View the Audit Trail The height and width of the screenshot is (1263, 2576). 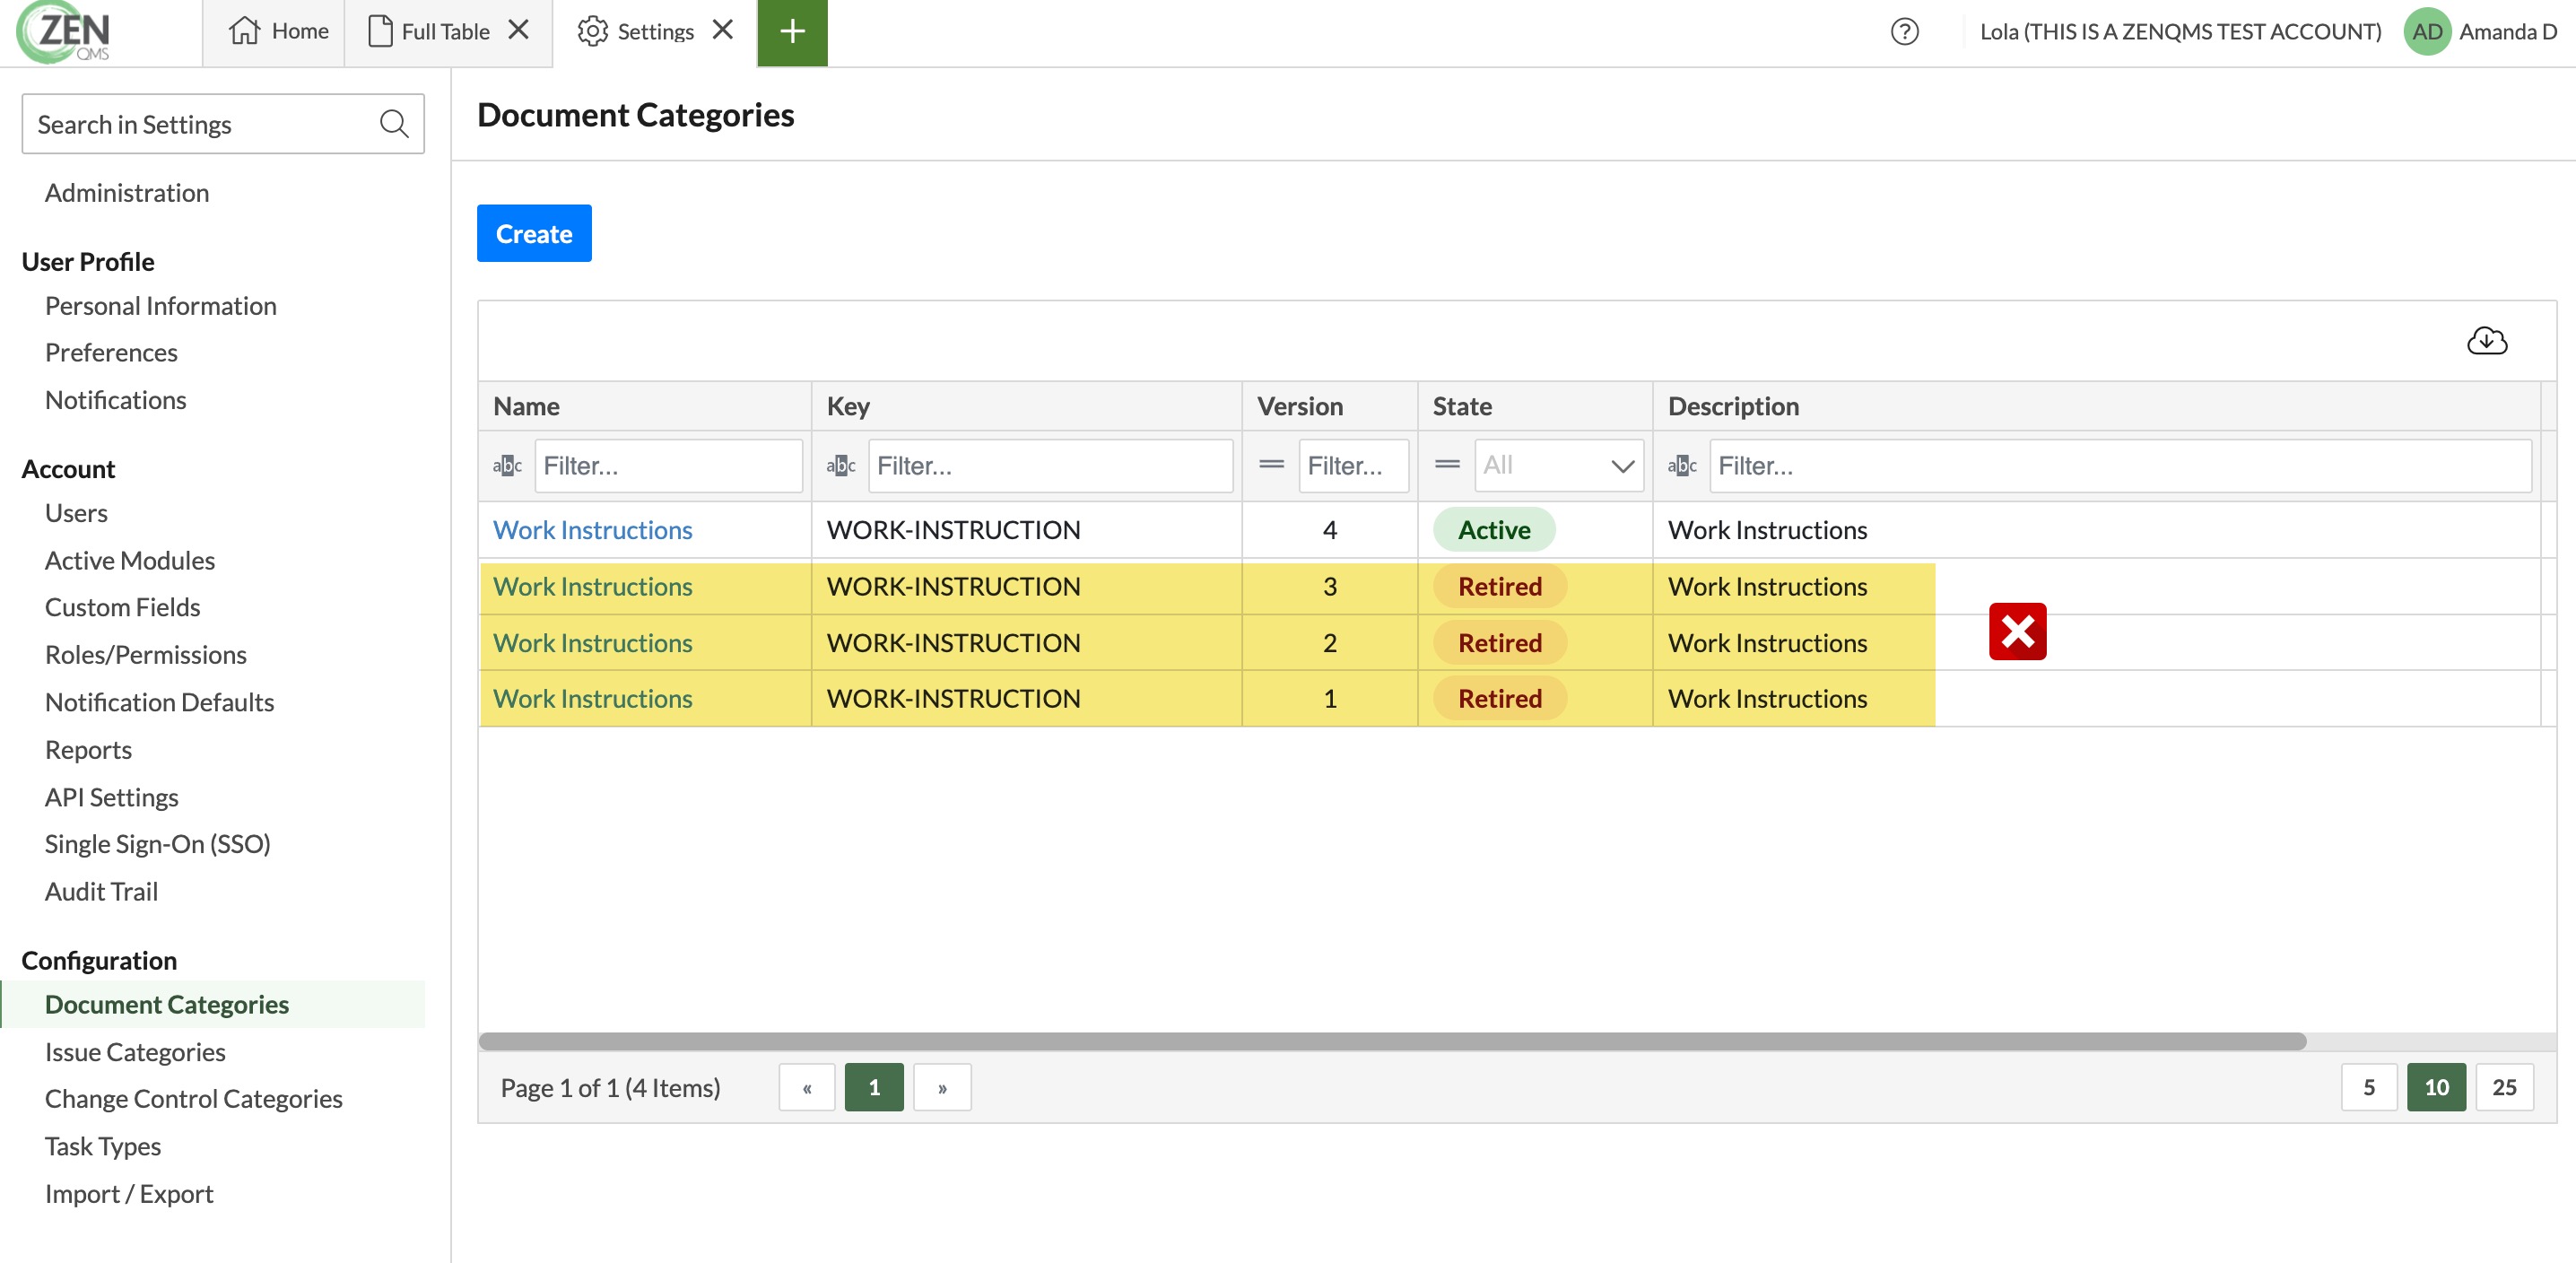(x=101, y=891)
